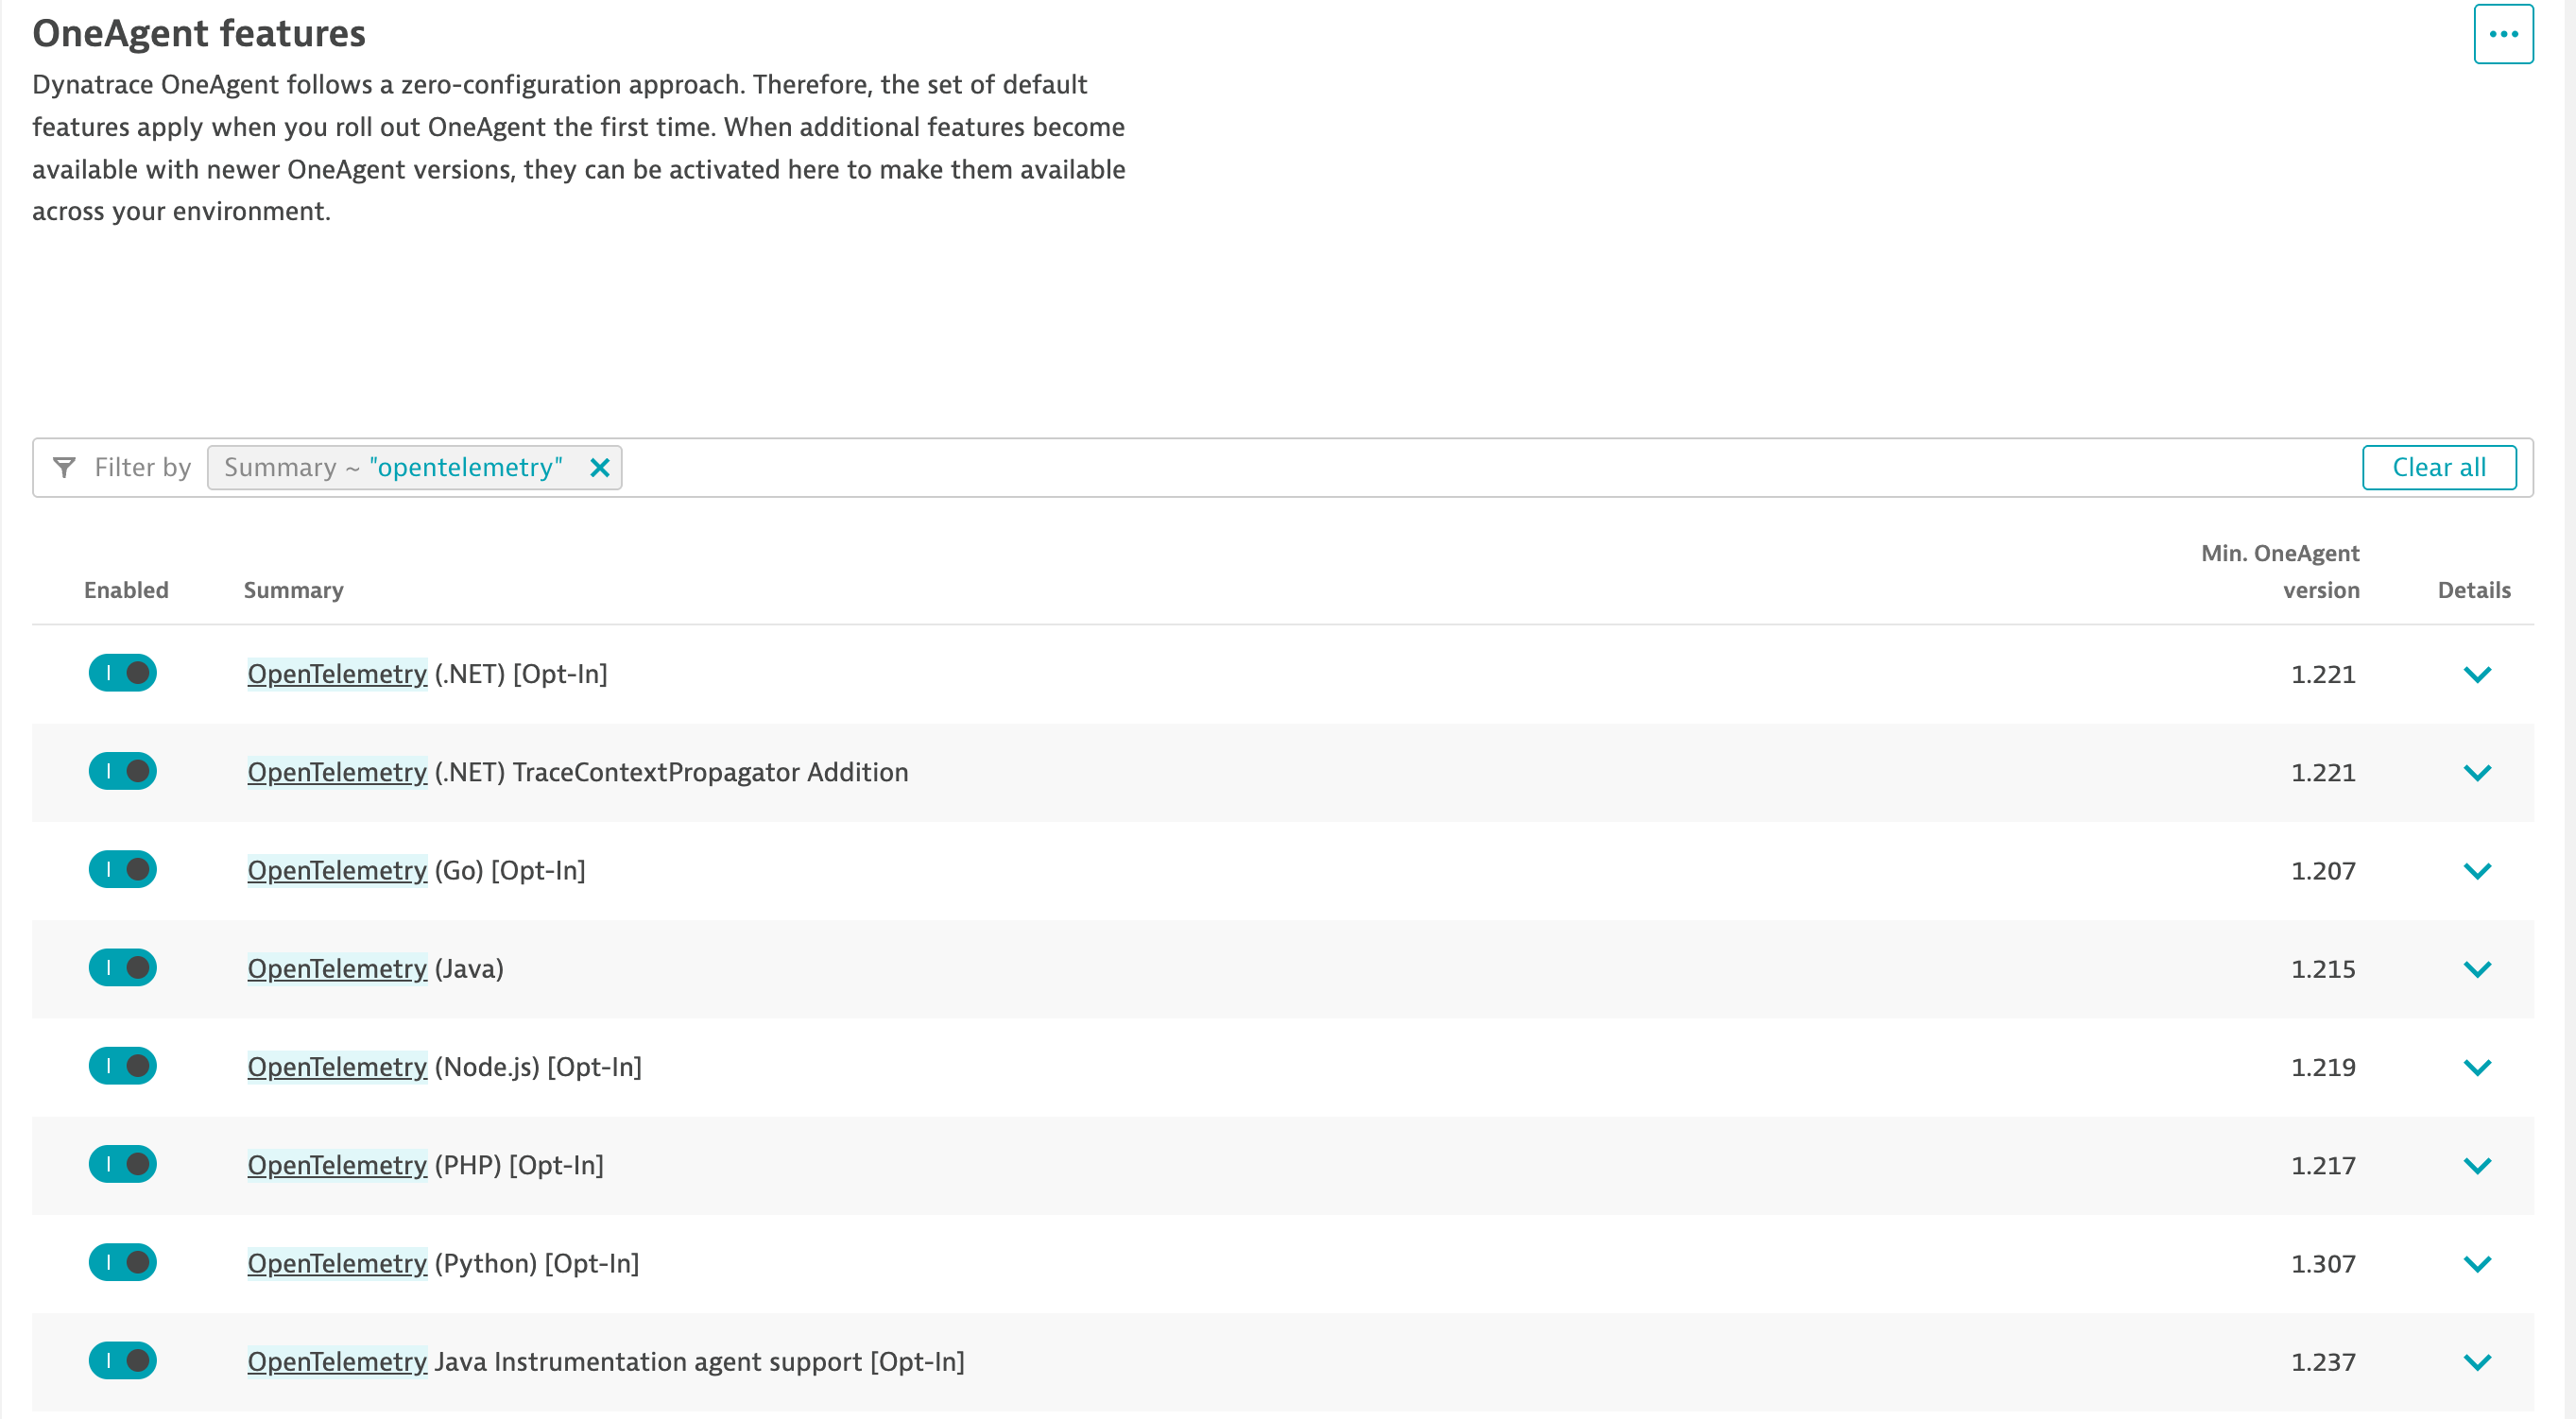This screenshot has height=1419, width=2576.
Task: Click the filter funnel icon
Action: point(64,467)
